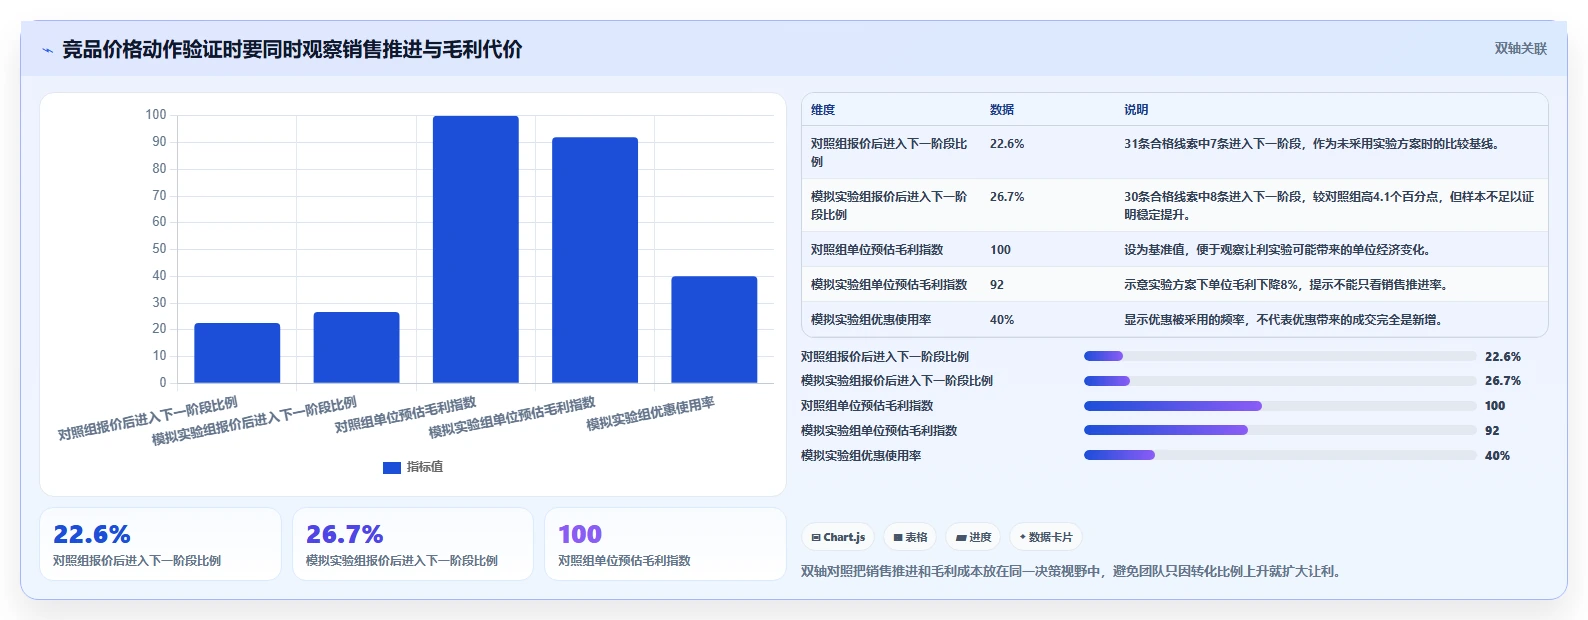The image size is (1588, 620).
Task: Click the progress bar valued 100
Action: (1280, 406)
